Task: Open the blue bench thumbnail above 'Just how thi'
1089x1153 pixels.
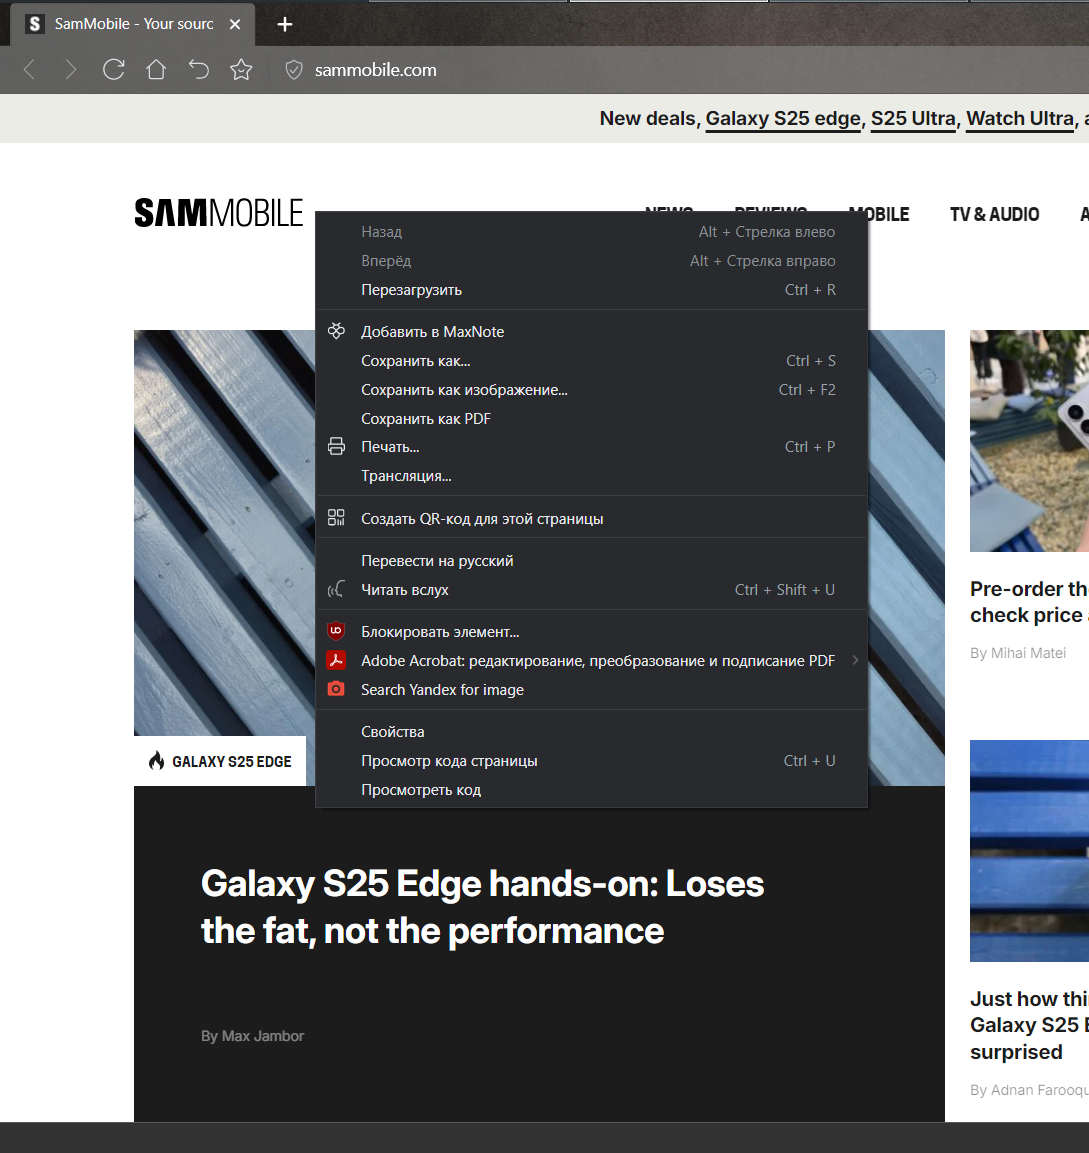Action: click(1029, 851)
